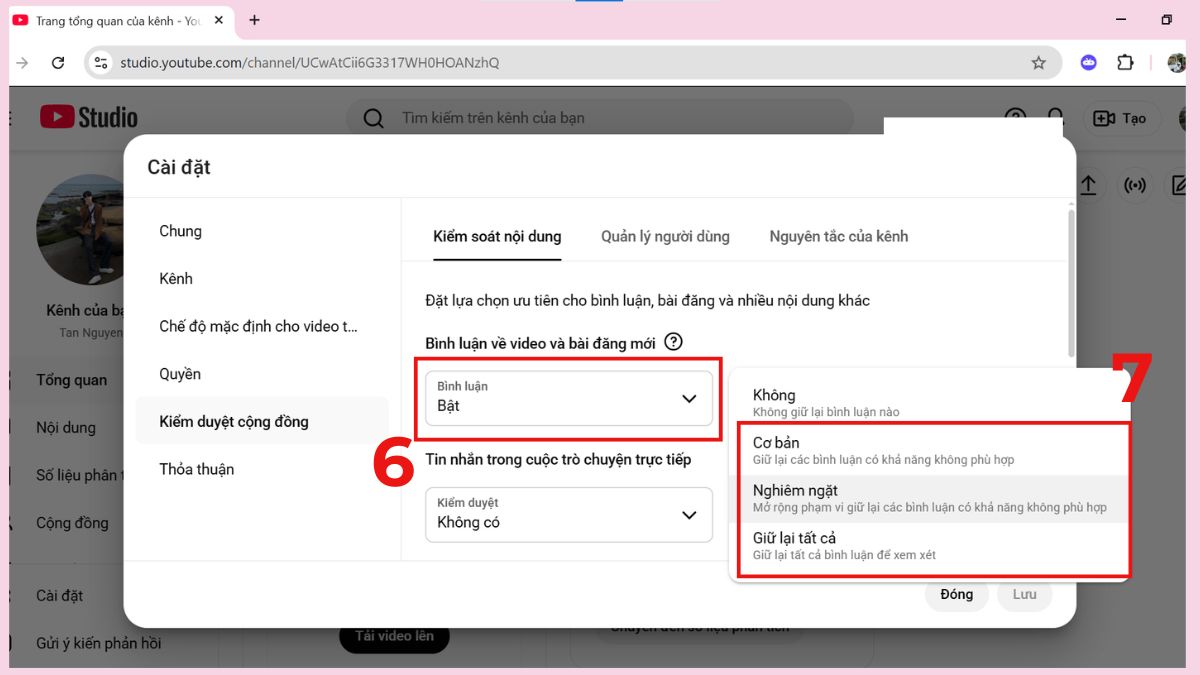The image size is (1200, 675).
Task: Click the Studio search field
Action: tap(600, 118)
